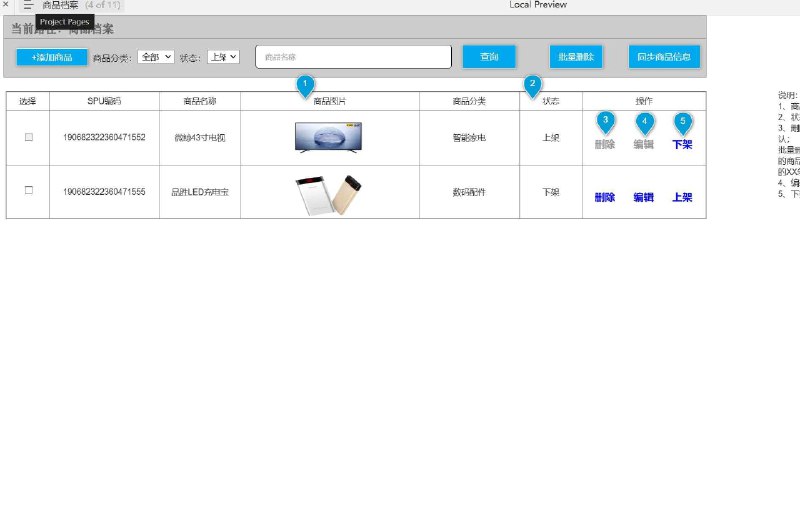Image resolution: width=800 pixels, height=526 pixels.
Task: Click the 数码配件 category cell
Action: click(469, 192)
